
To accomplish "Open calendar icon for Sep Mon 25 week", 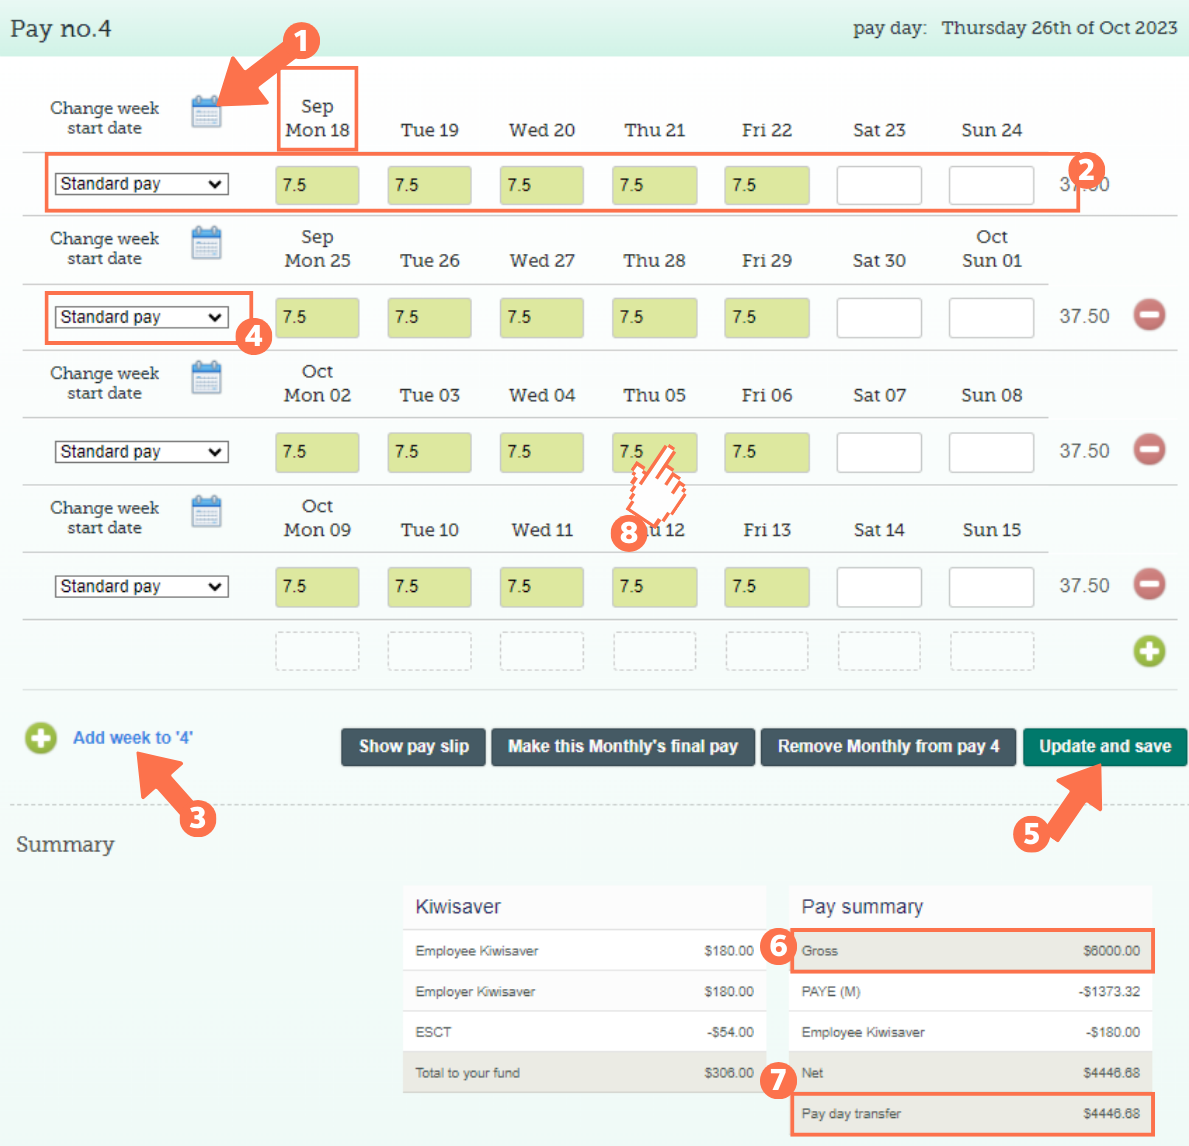I will [206, 243].
